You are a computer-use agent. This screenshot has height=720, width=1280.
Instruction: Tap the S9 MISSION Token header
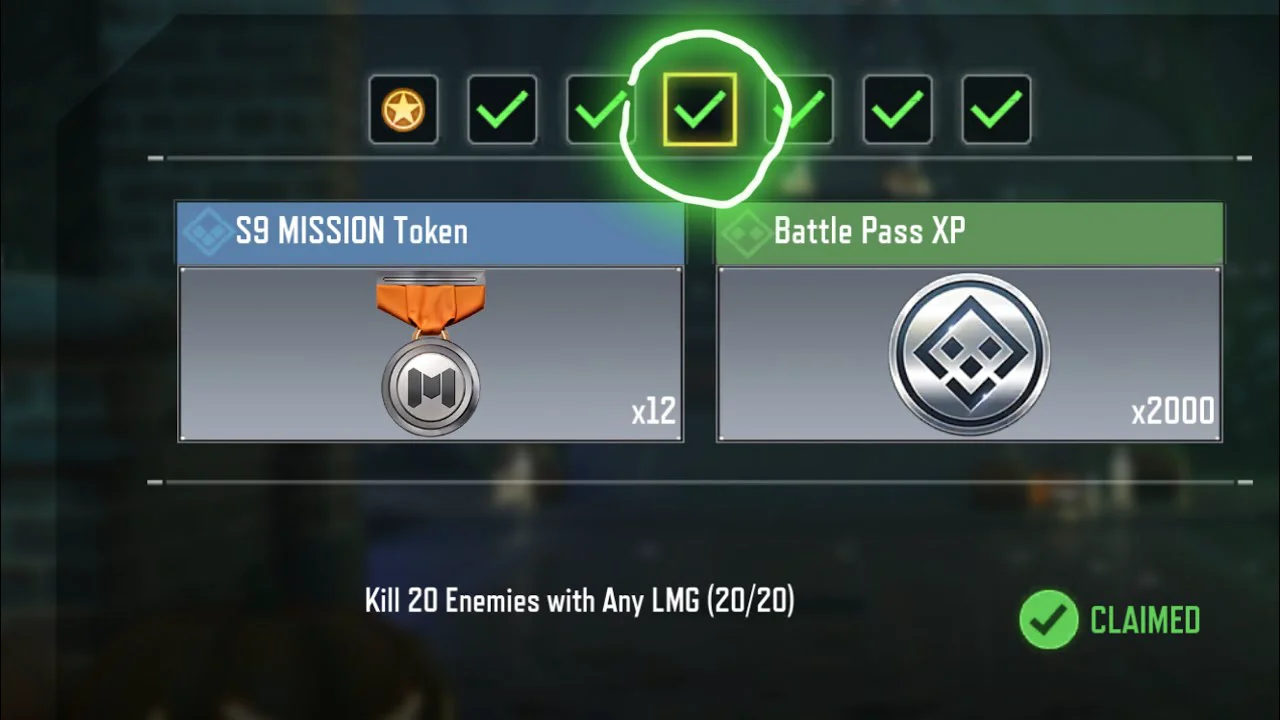431,233
